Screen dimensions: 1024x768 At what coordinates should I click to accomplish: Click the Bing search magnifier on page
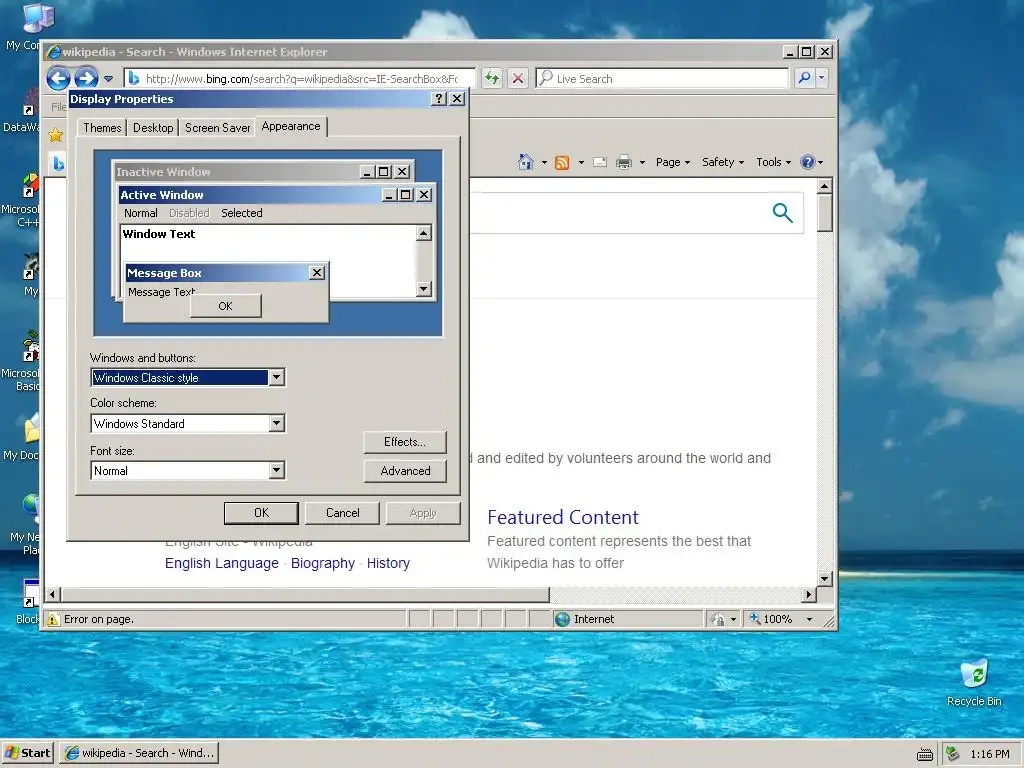pos(782,212)
